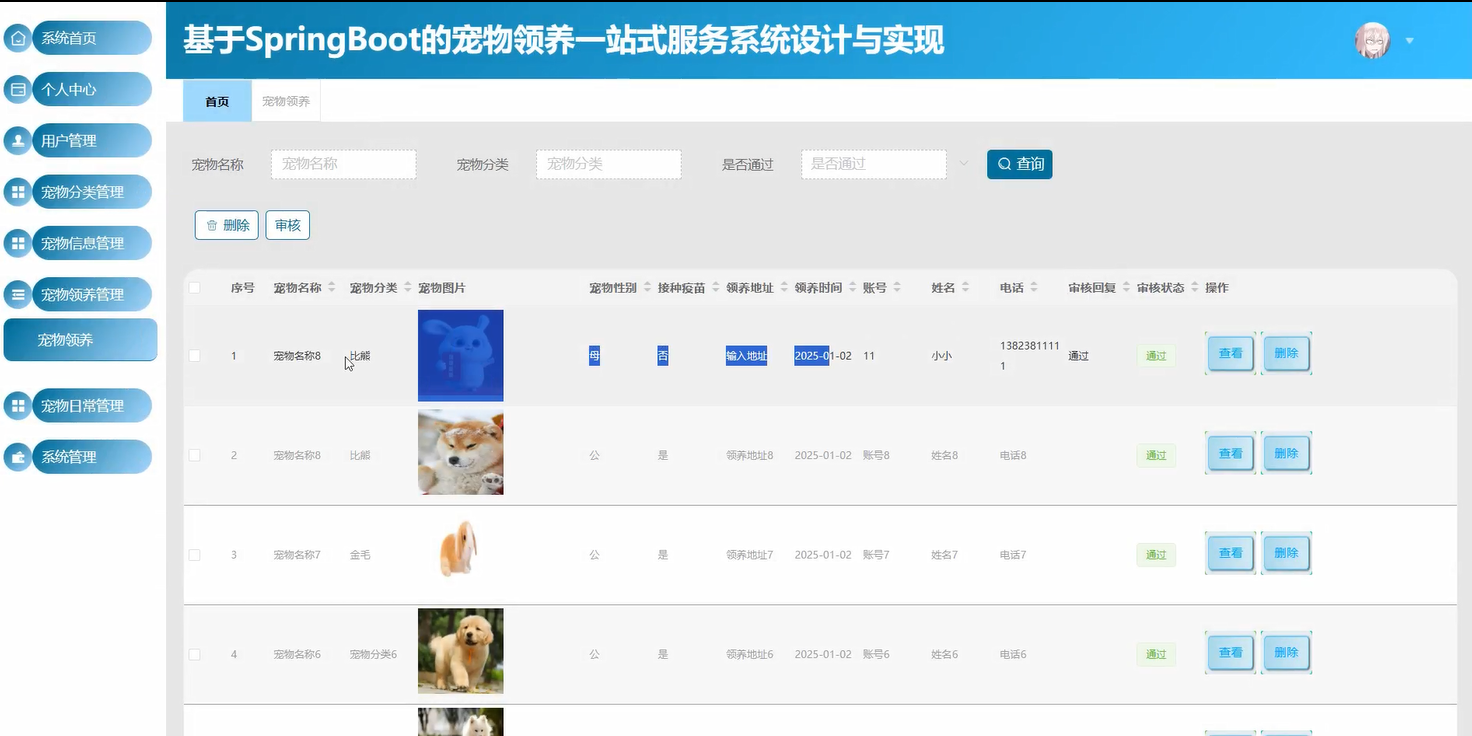Check the checkbox for row 序号 3
This screenshot has width=1472, height=736.
(x=195, y=553)
